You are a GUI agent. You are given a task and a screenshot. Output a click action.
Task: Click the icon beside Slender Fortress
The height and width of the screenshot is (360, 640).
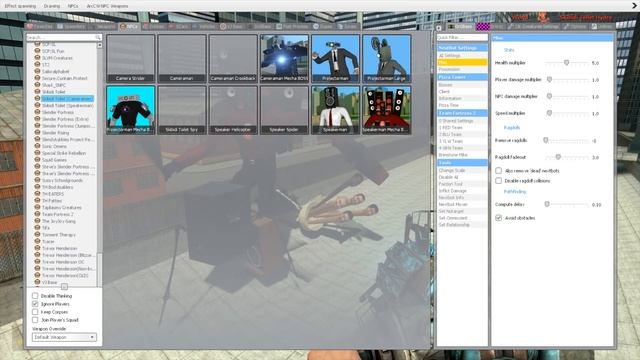38,112
